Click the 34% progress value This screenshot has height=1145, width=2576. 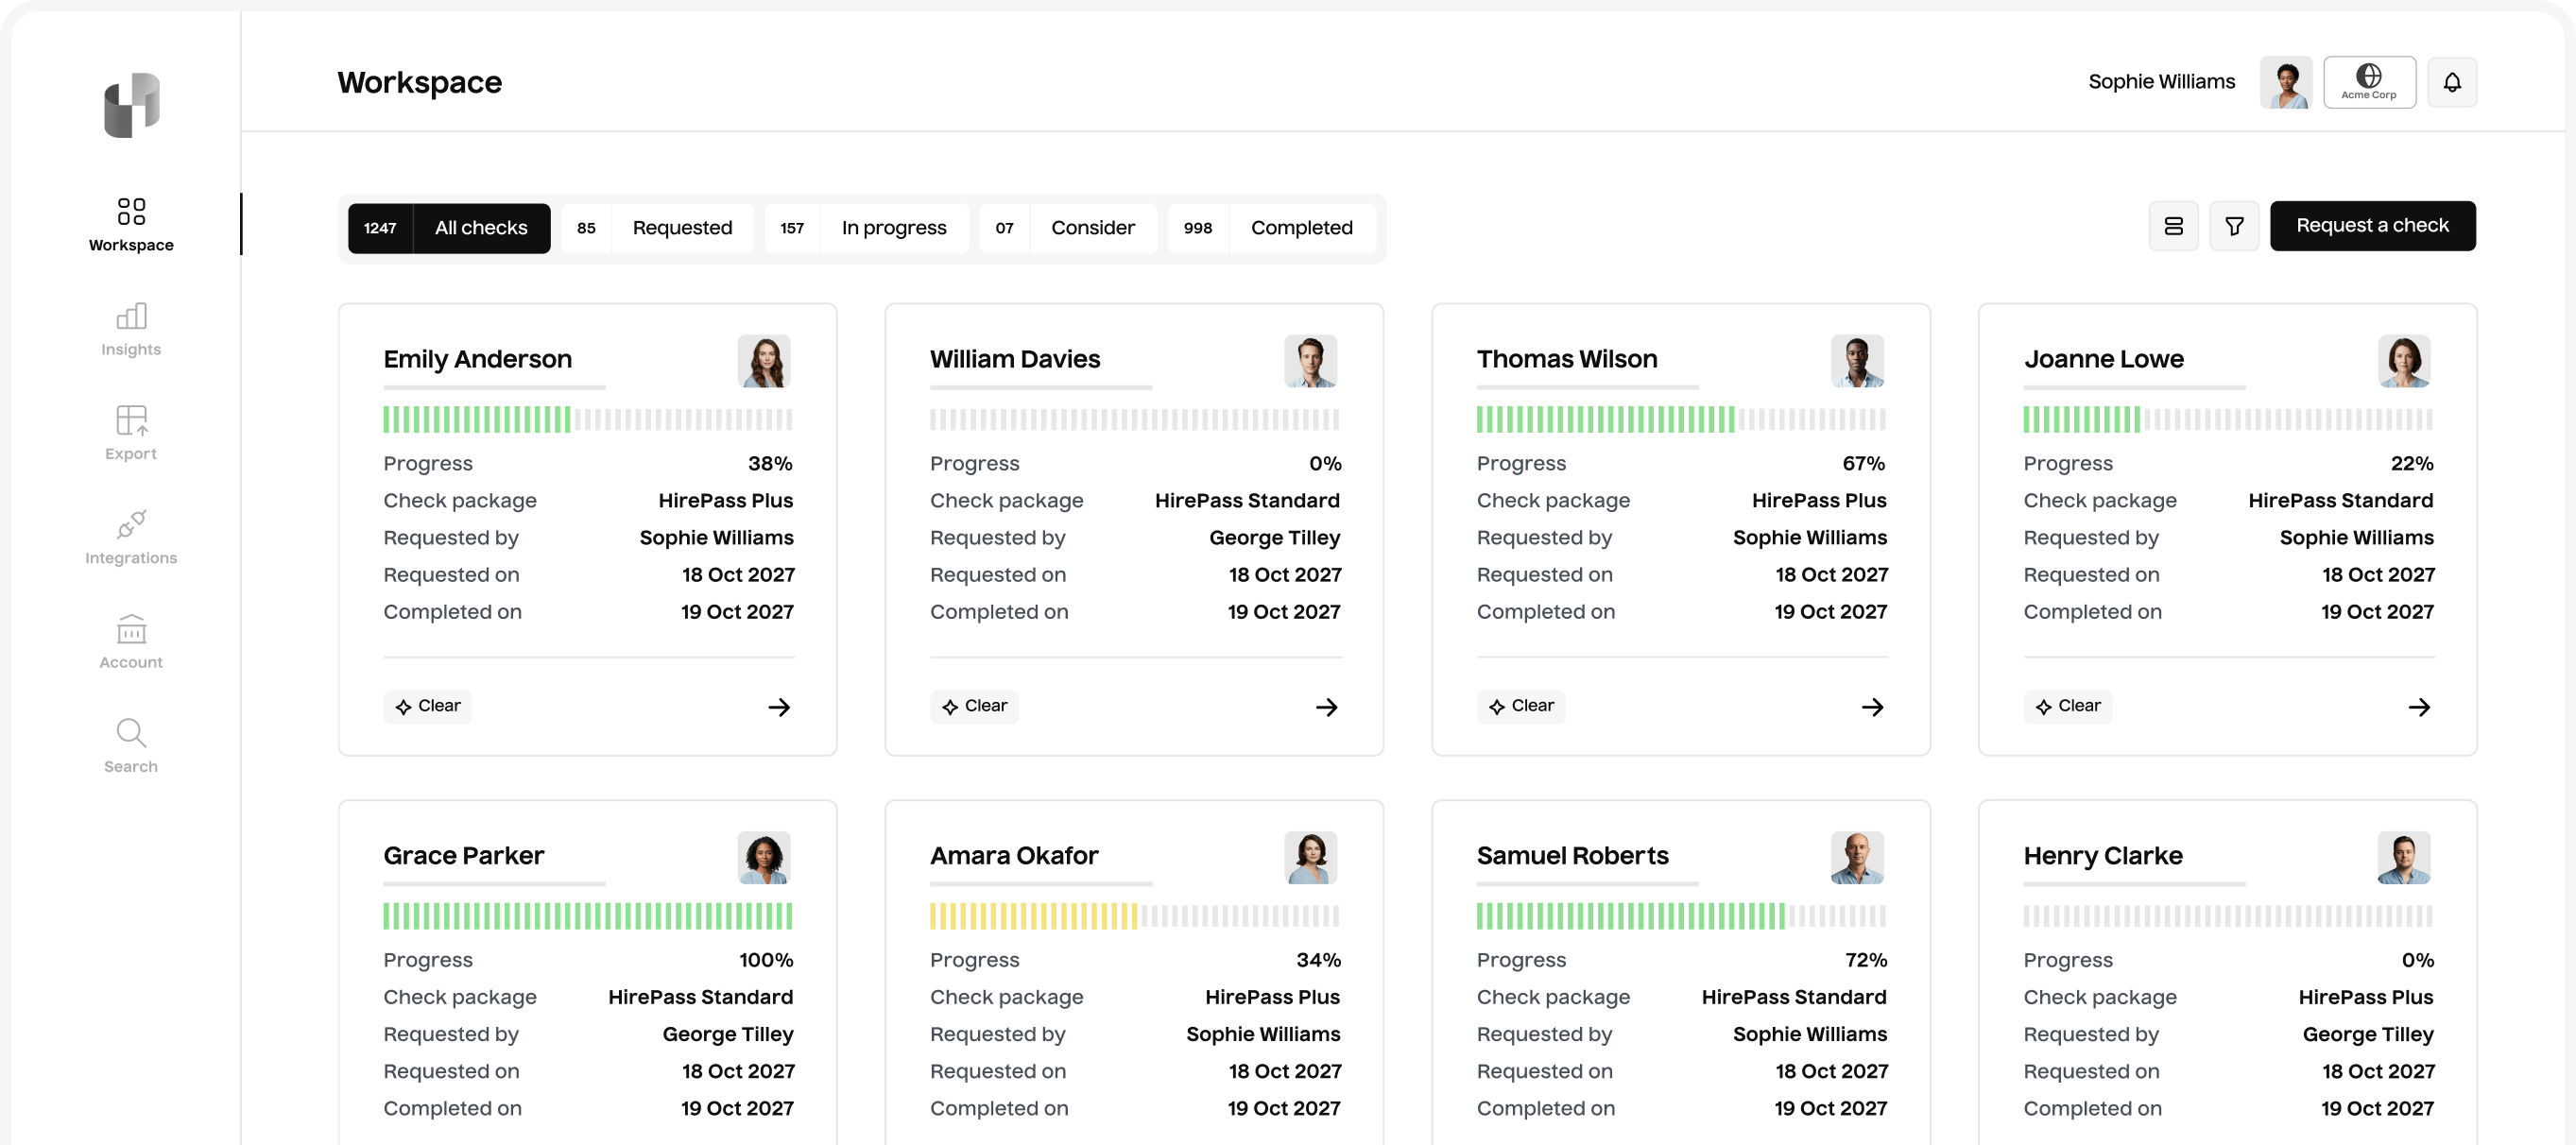click(x=1319, y=961)
